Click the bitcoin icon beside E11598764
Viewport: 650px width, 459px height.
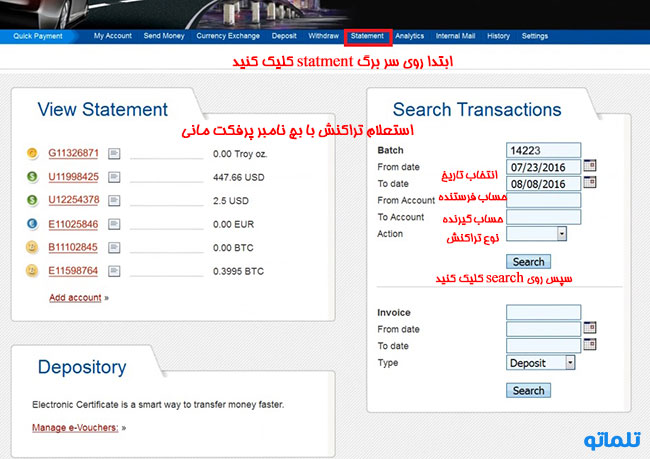pyautogui.click(x=32, y=271)
